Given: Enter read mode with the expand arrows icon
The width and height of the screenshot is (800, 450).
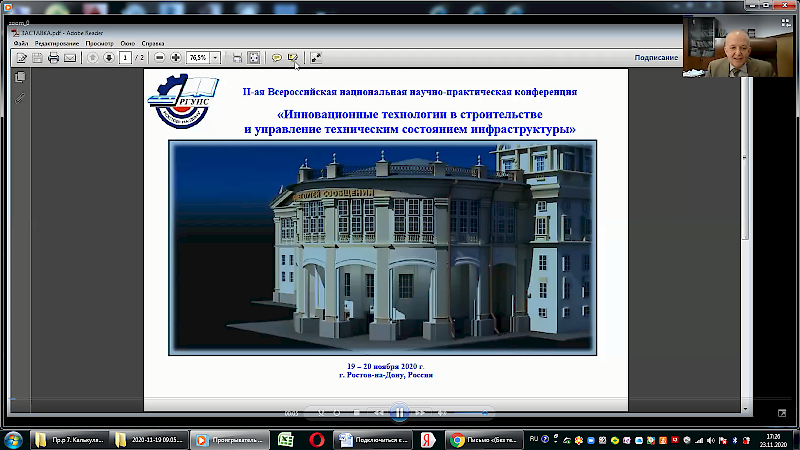Looking at the screenshot, I should (315, 58).
